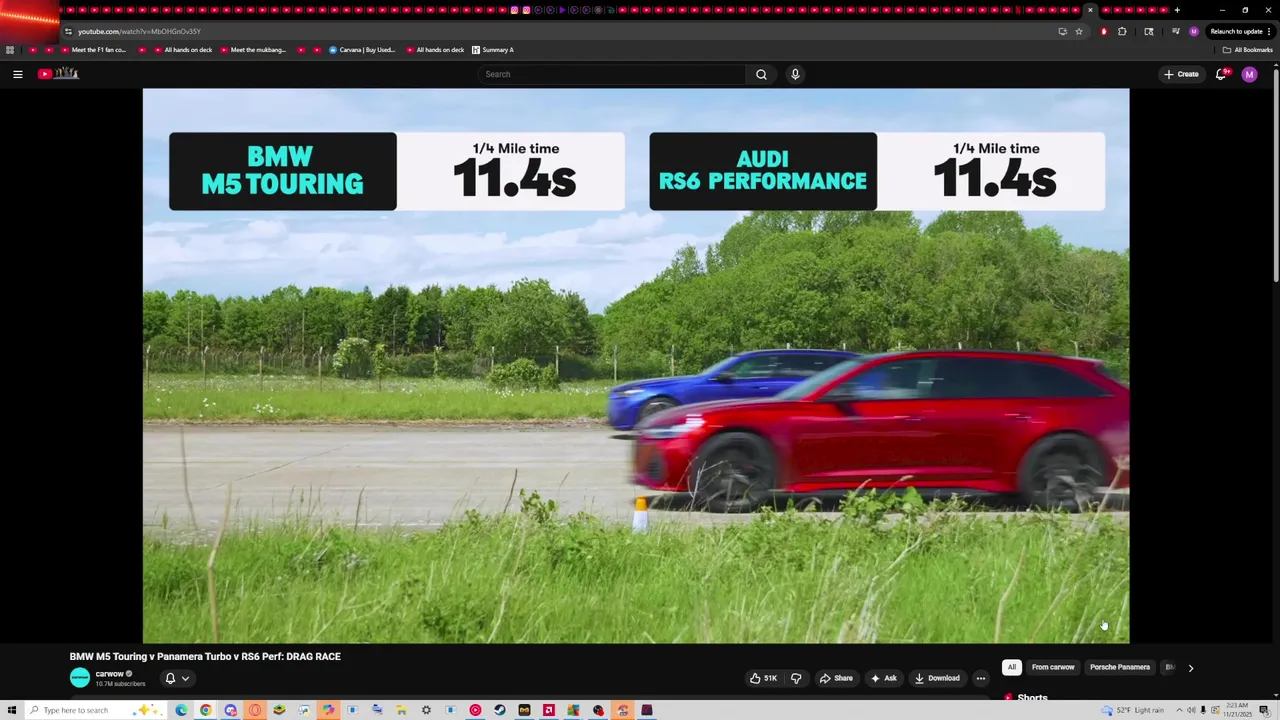Open more actions three-dot menu under video
1280x720 pixels.
pos(981,678)
